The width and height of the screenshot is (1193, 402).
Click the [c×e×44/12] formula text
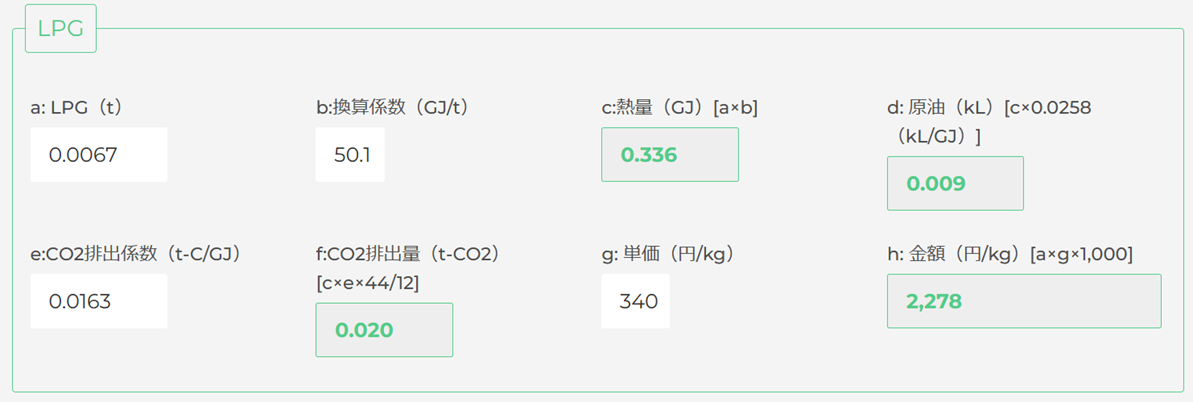(x=367, y=283)
